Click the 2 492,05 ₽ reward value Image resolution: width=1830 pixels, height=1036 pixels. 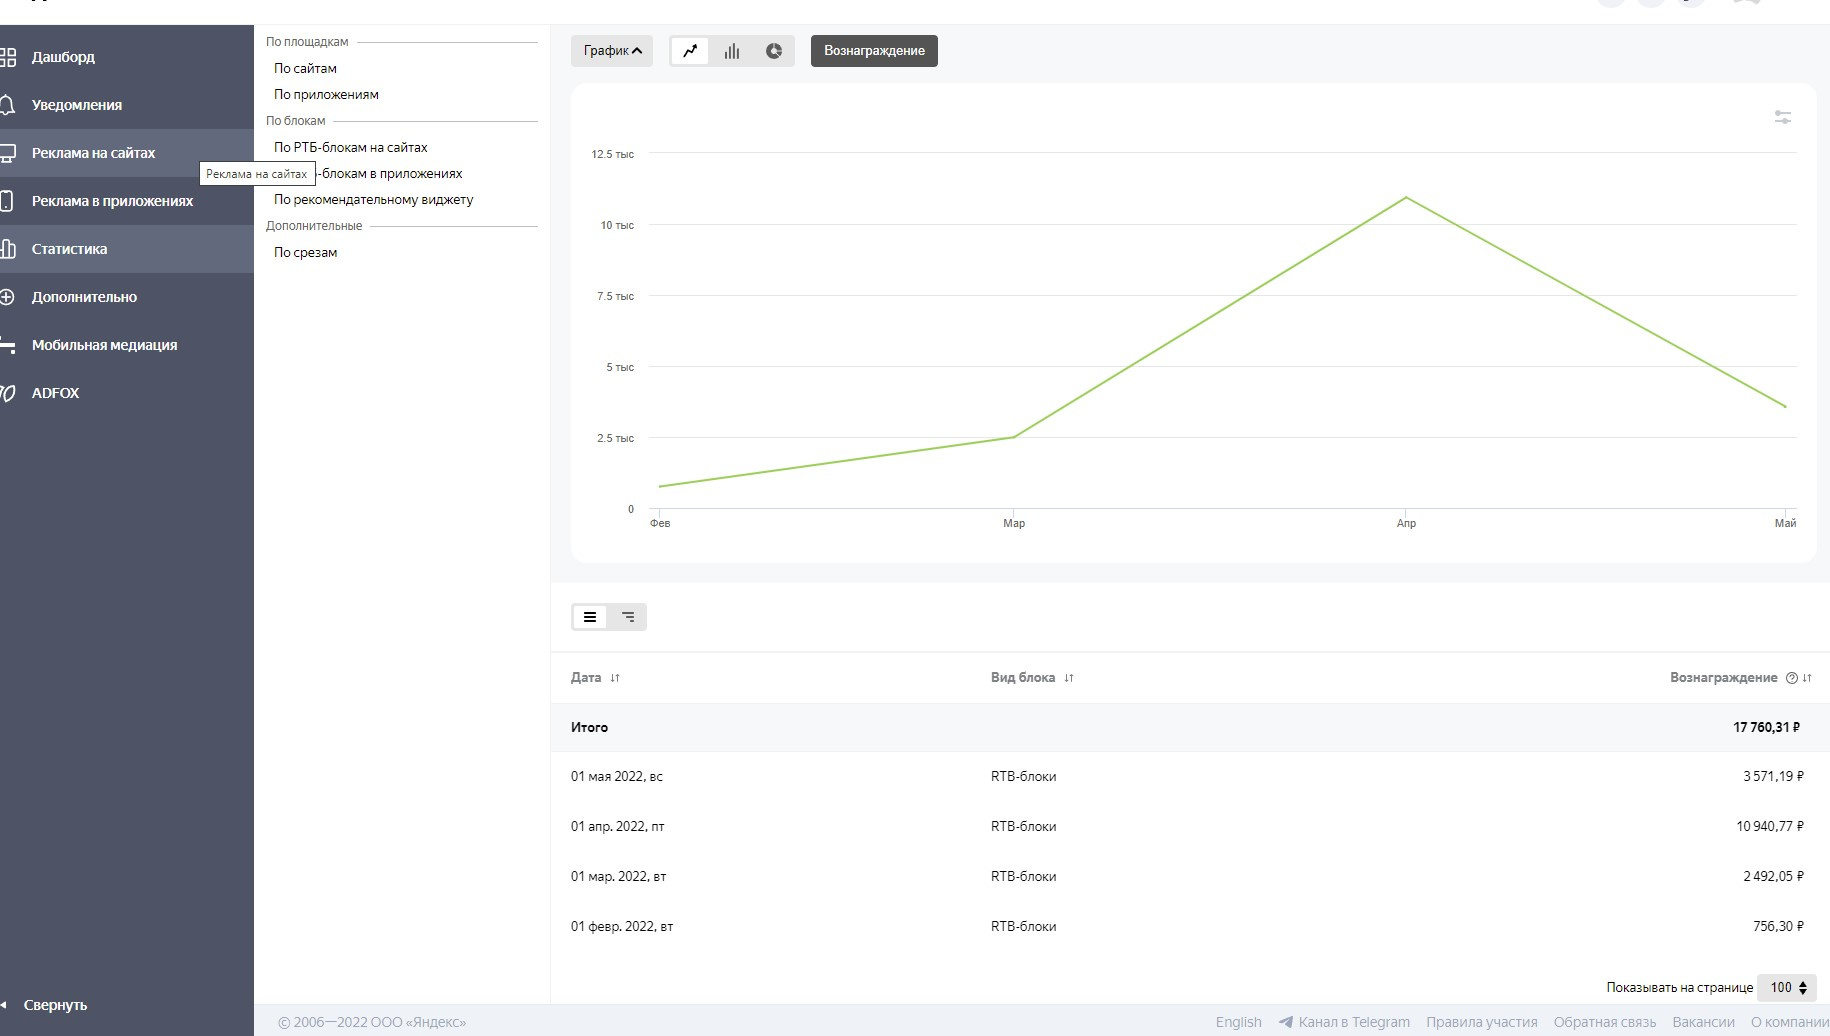click(x=1773, y=876)
